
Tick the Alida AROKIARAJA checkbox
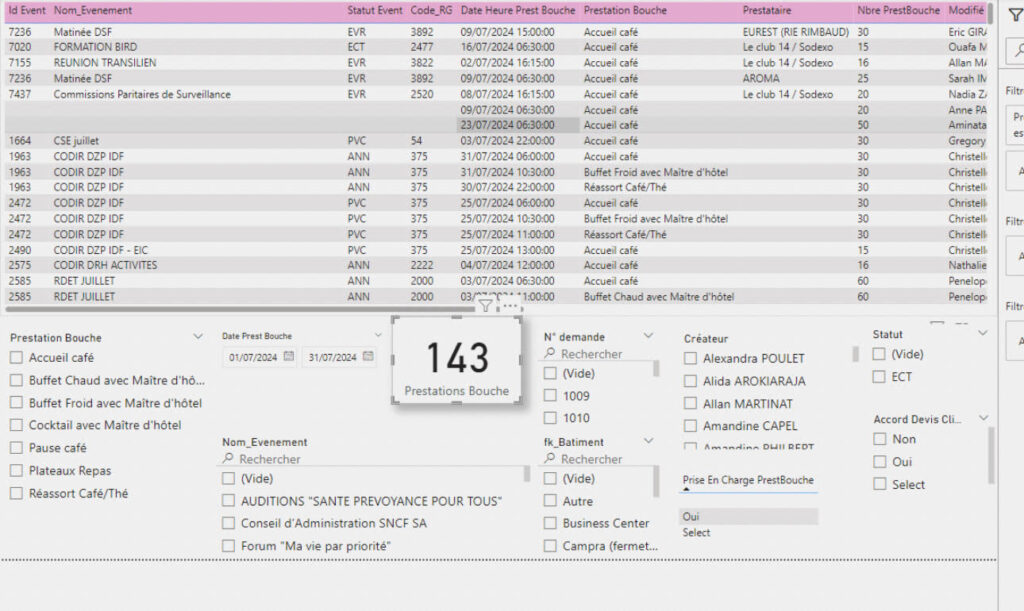(x=690, y=381)
